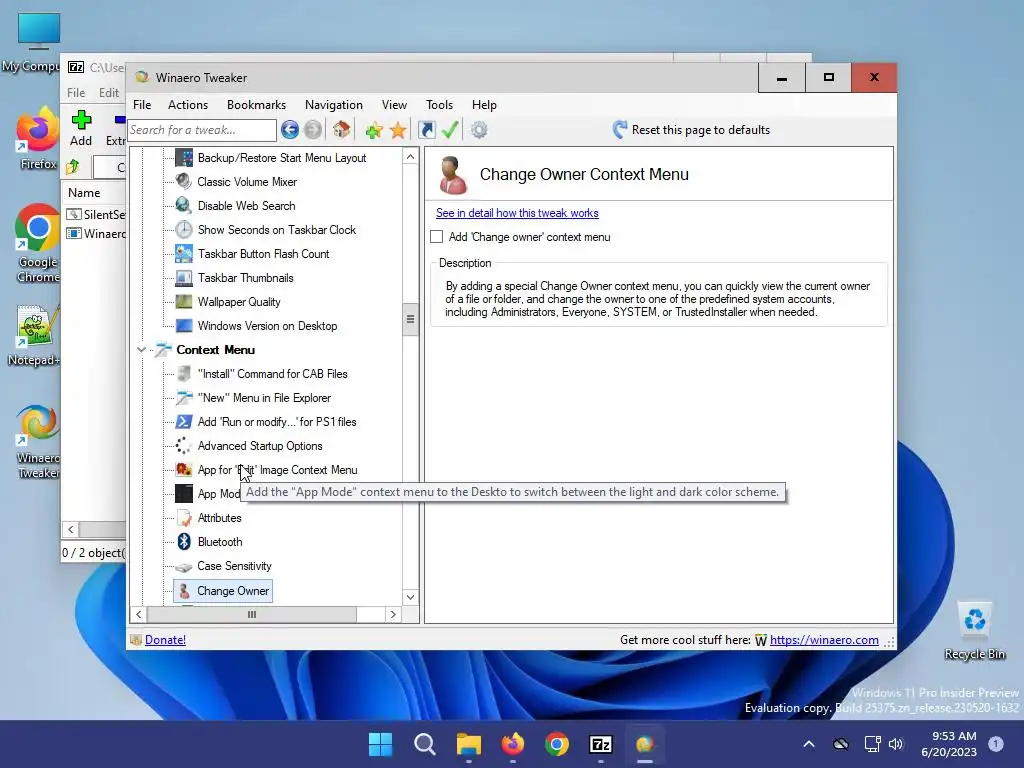Open settings with the gear toolbar icon
The width and height of the screenshot is (1024, 768).
coord(479,130)
